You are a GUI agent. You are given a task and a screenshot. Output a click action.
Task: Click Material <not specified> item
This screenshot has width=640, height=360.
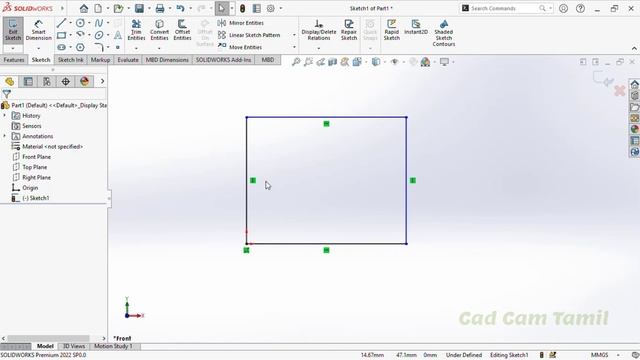coord(52,147)
